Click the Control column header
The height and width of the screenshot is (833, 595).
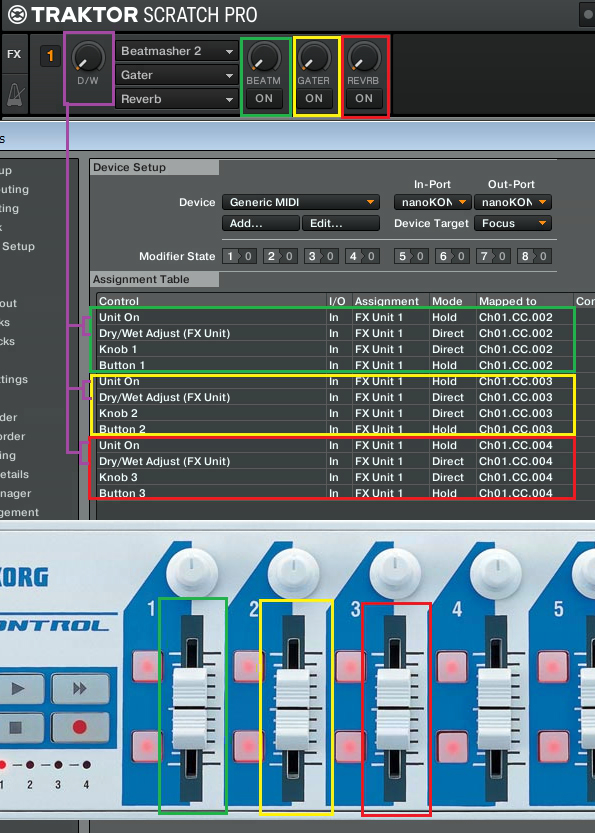tap(211, 301)
